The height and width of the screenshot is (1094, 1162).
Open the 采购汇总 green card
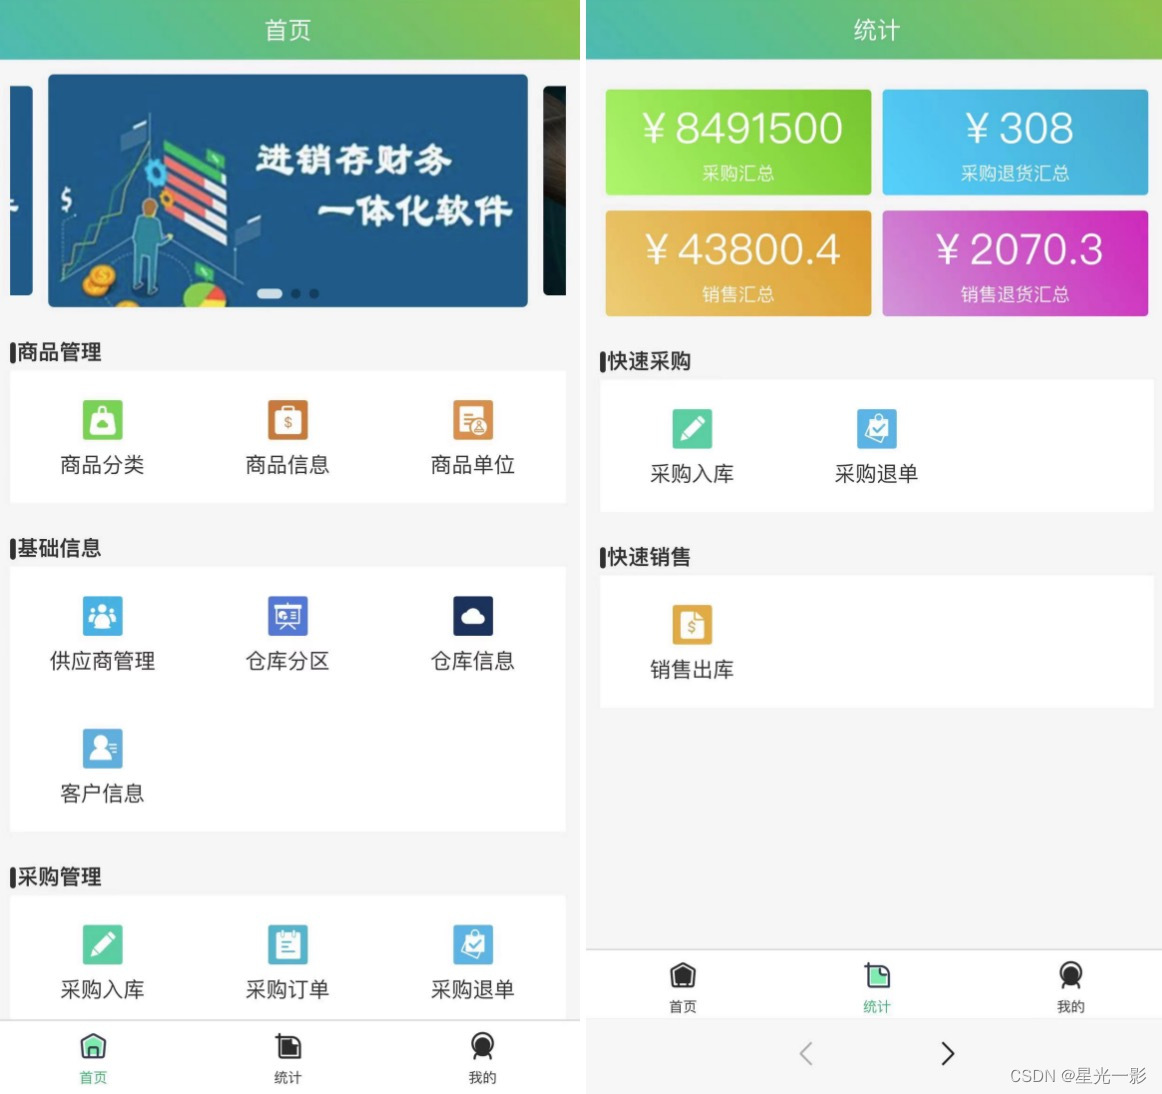(x=738, y=142)
